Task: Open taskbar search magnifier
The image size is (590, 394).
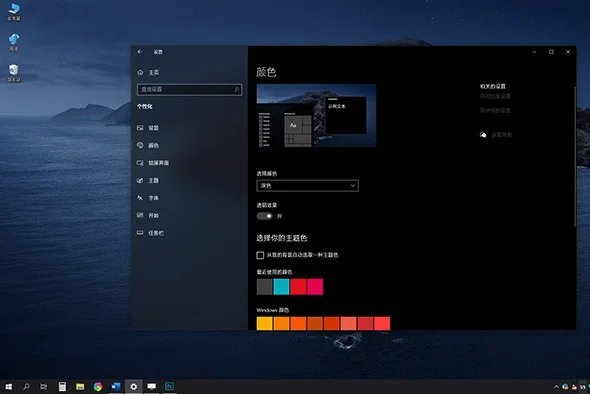Action: tap(26, 386)
